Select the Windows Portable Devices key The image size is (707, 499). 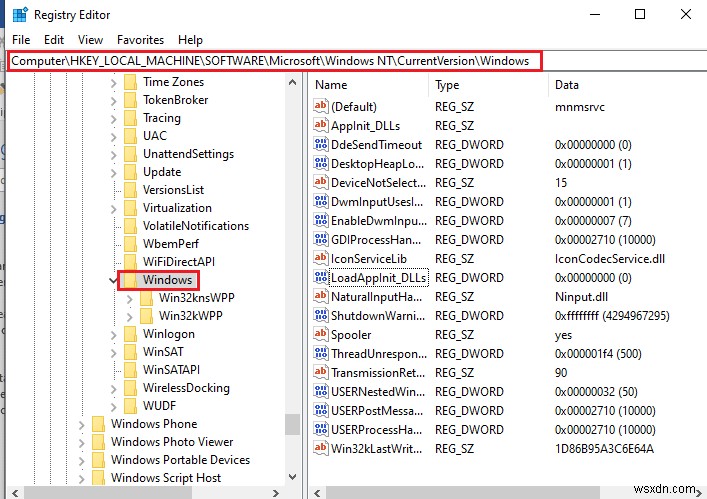pyautogui.click(x=180, y=460)
